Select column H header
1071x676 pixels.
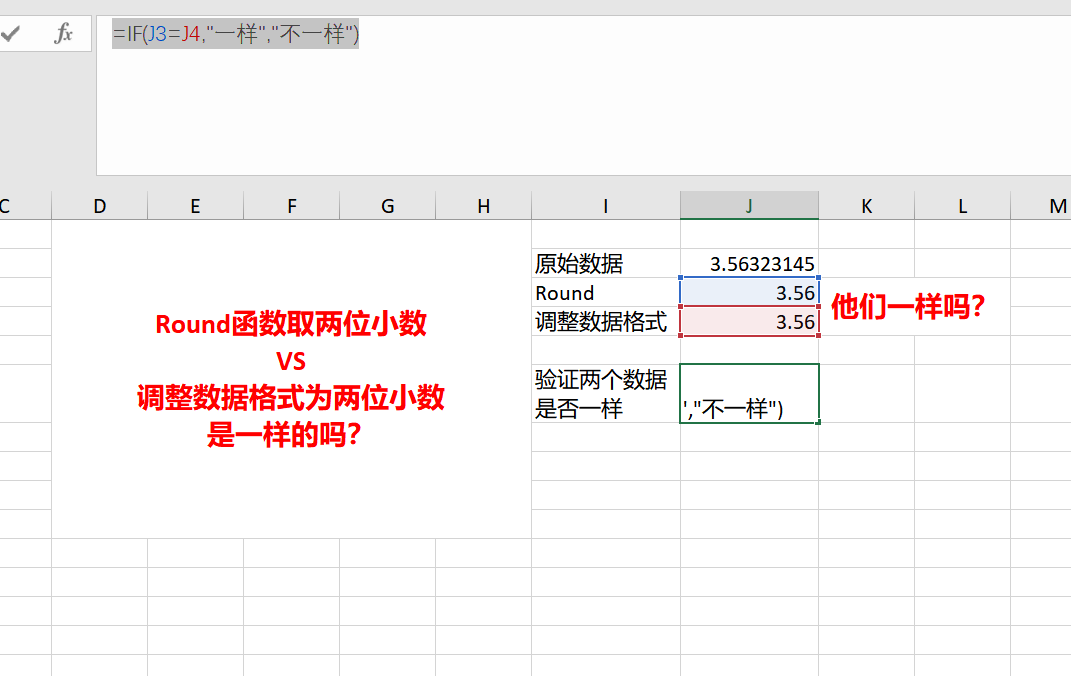click(x=484, y=206)
